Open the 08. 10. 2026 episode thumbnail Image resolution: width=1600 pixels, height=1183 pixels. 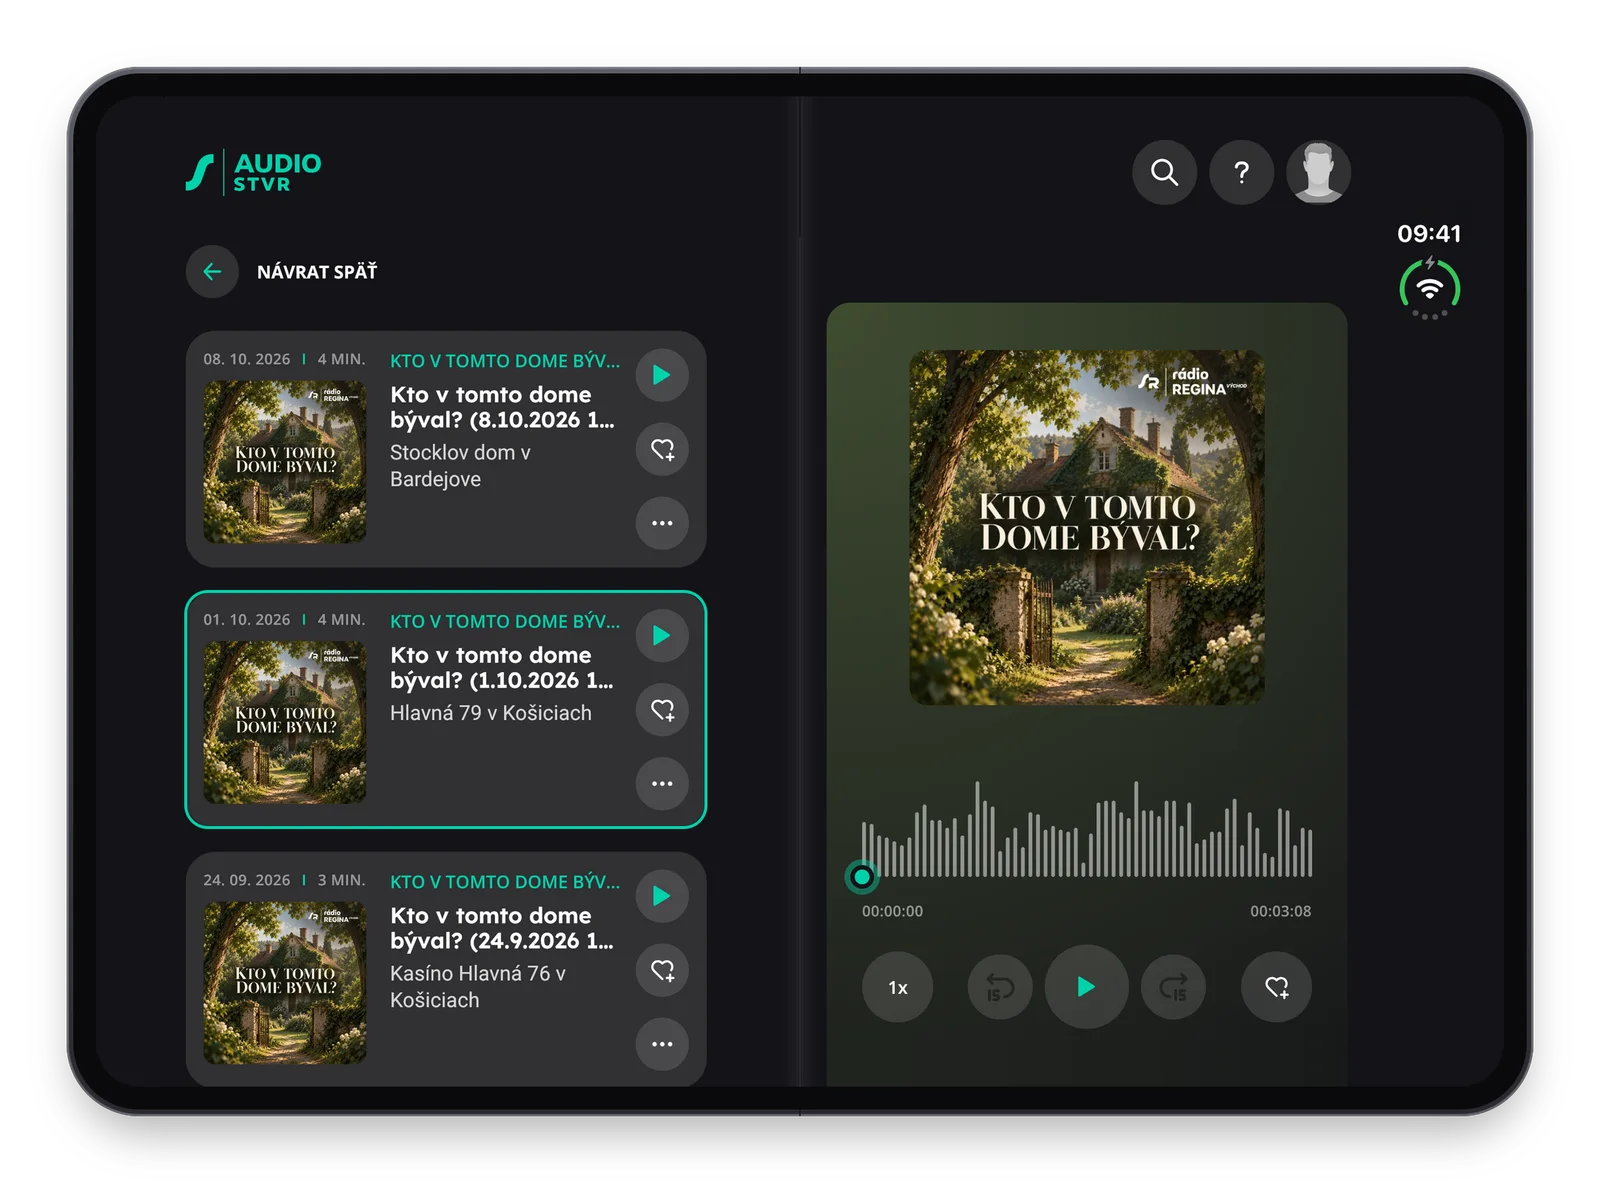tap(285, 462)
